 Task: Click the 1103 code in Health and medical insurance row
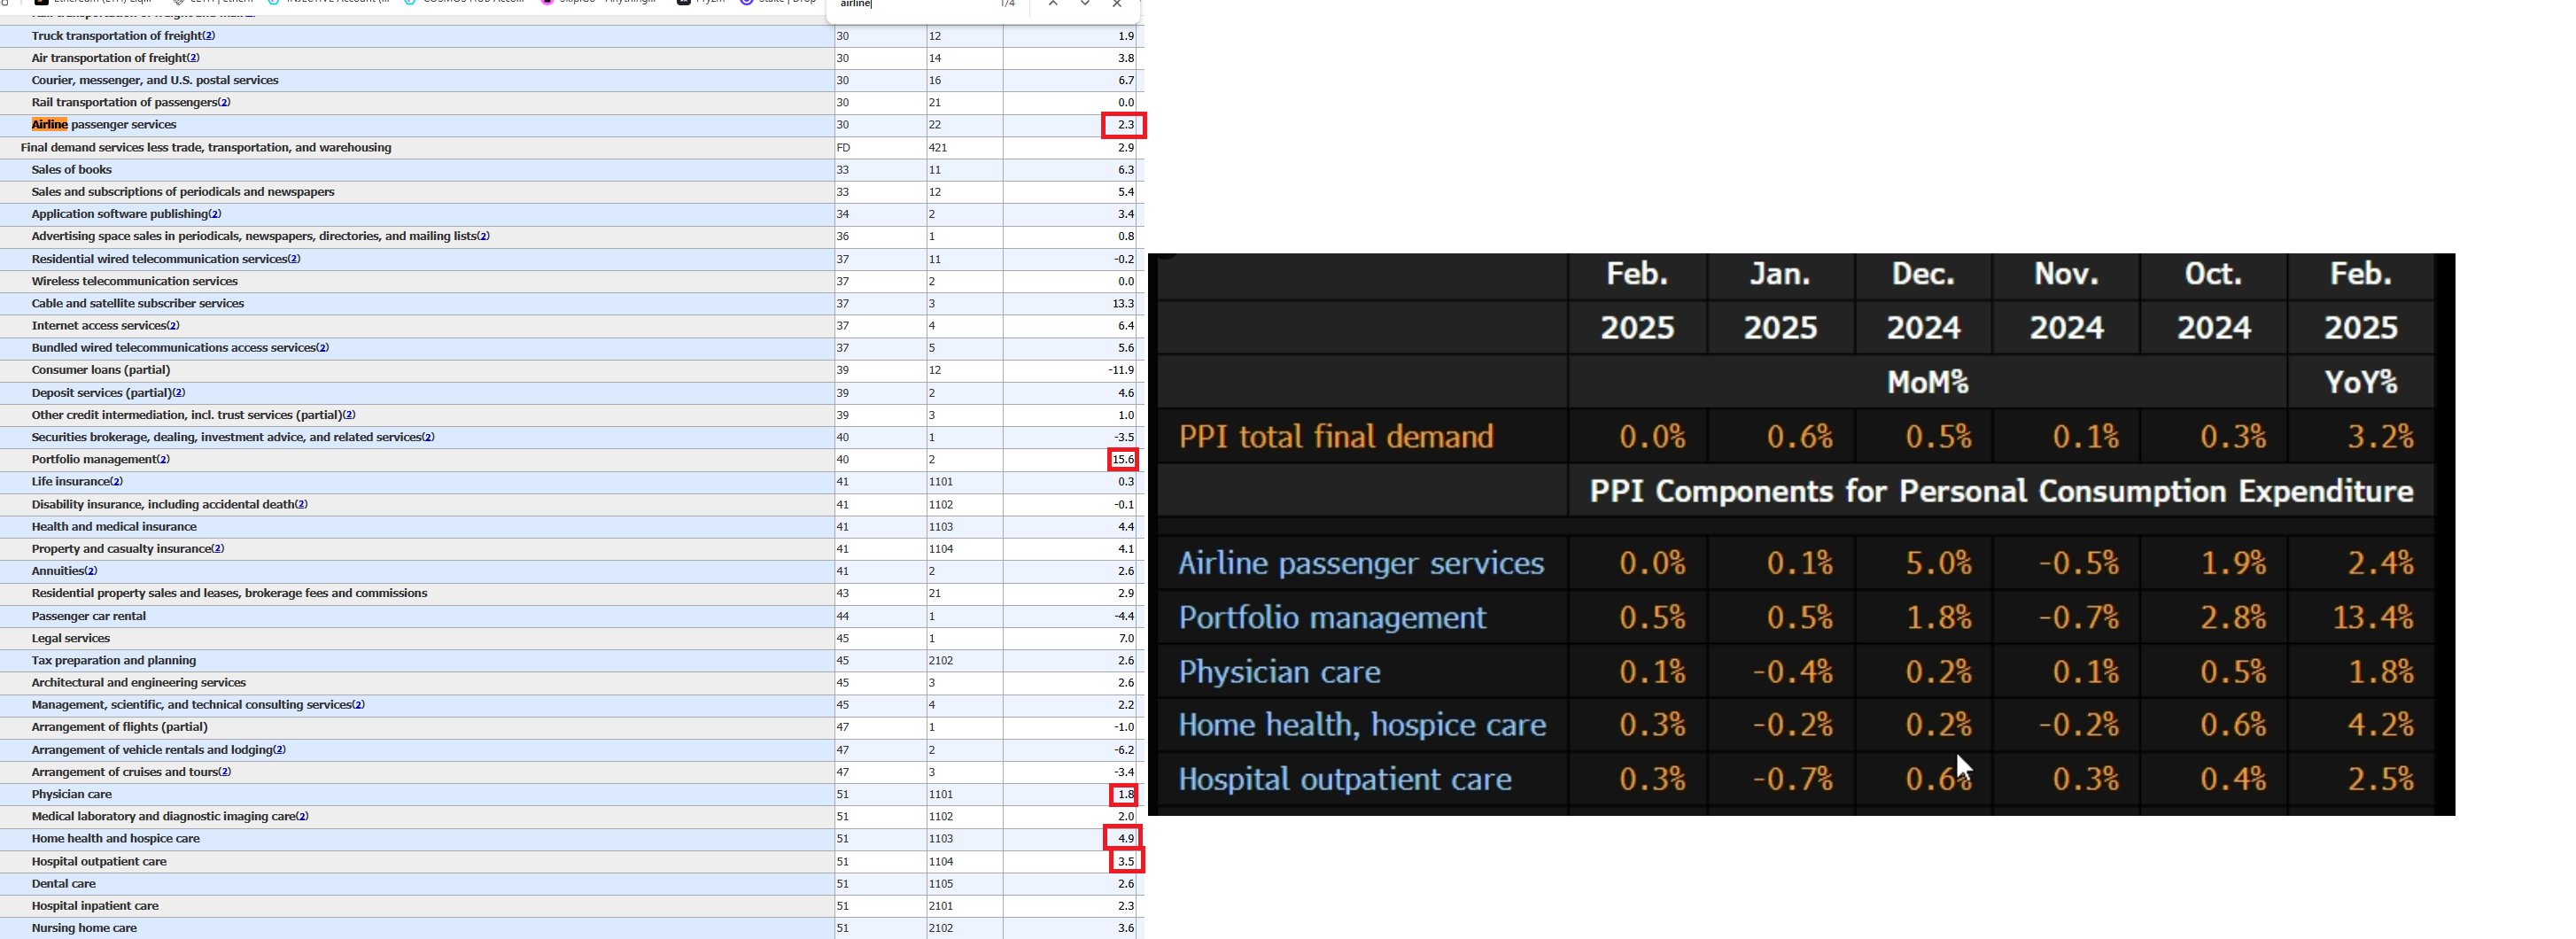point(941,527)
